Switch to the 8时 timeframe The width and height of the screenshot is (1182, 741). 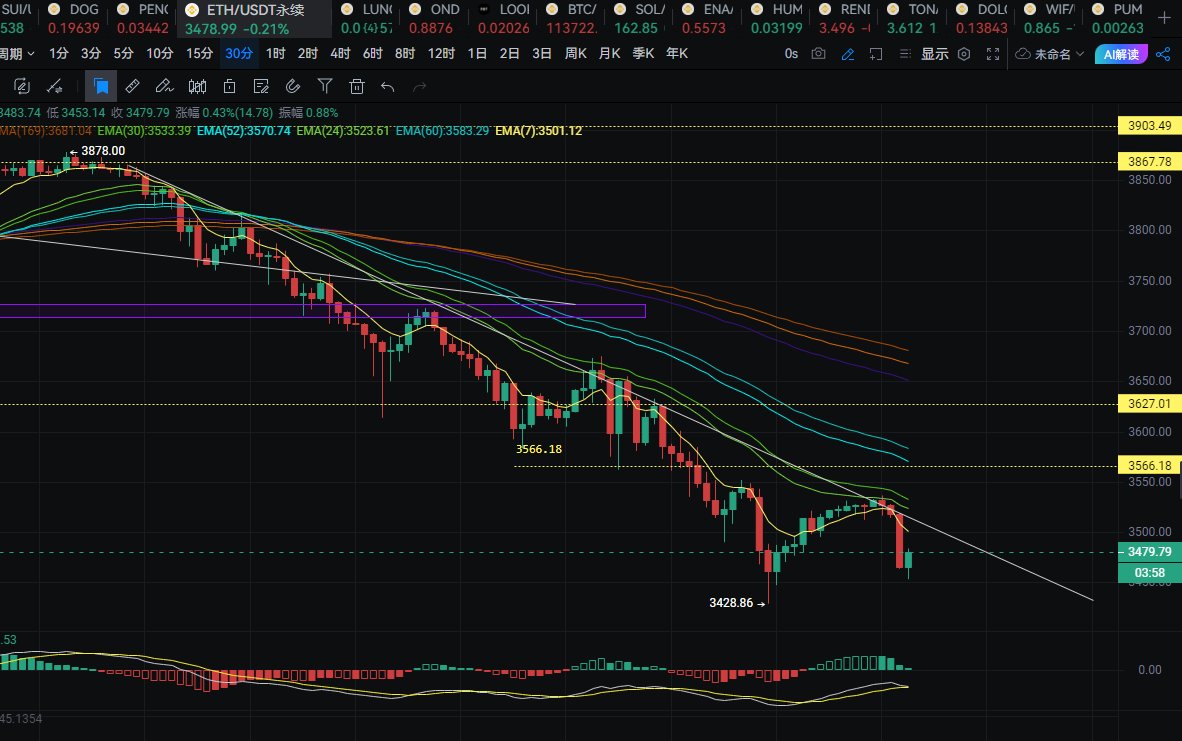[405, 54]
